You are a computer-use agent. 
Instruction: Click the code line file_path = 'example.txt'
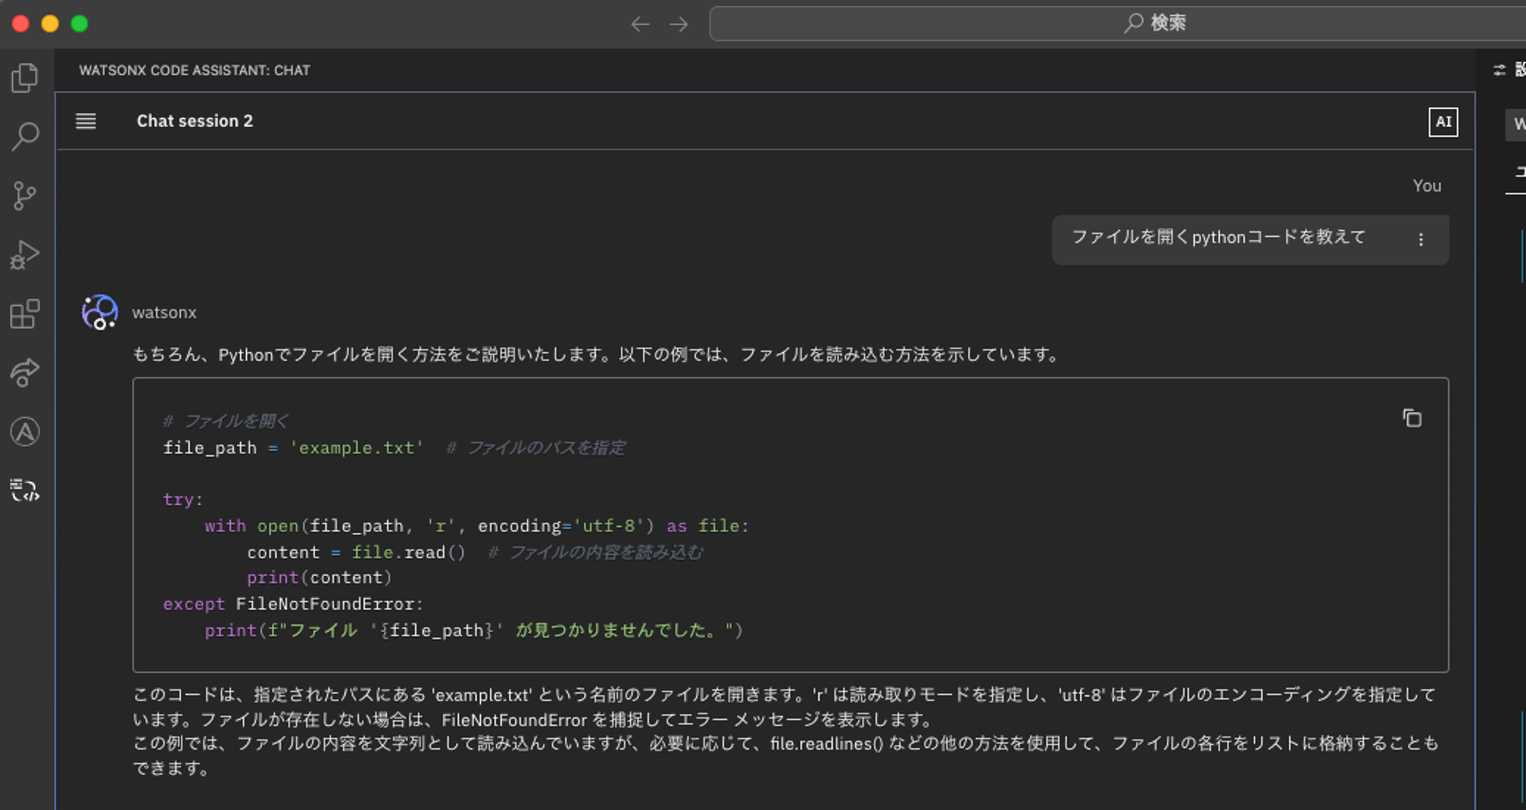pyautogui.click(x=394, y=448)
